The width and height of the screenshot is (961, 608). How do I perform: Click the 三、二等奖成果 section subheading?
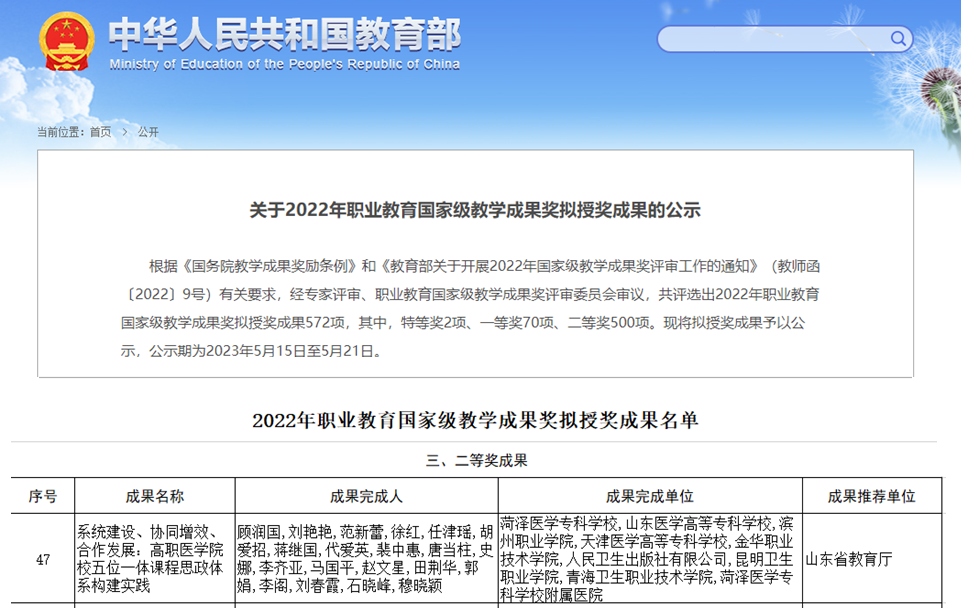pyautogui.click(x=476, y=461)
